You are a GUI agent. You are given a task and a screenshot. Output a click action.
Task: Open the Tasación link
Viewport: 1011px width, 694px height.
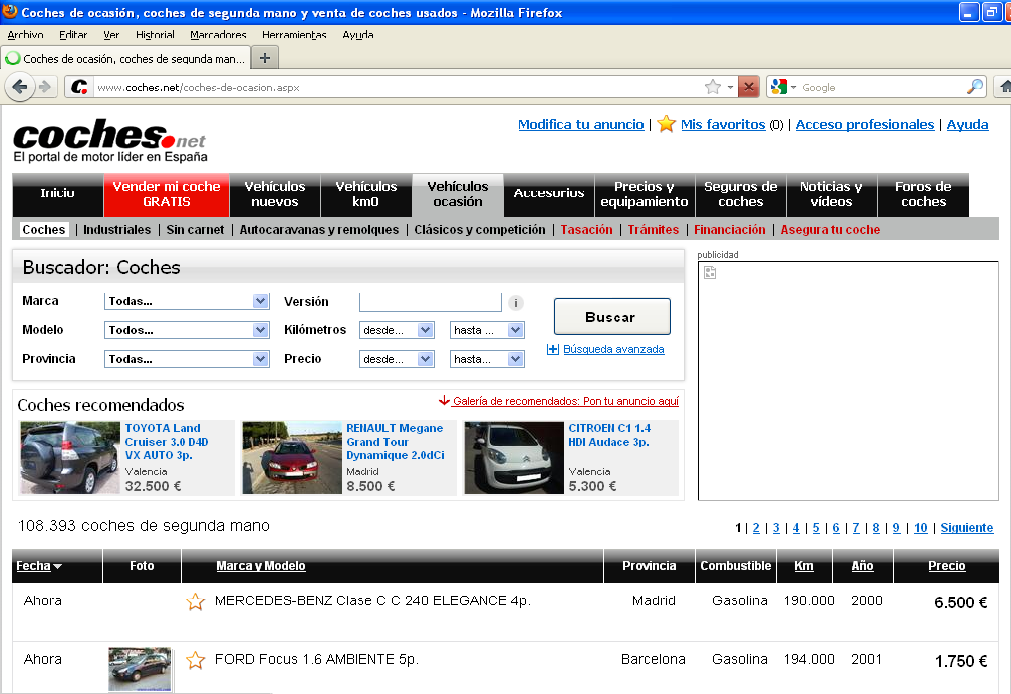coord(586,230)
